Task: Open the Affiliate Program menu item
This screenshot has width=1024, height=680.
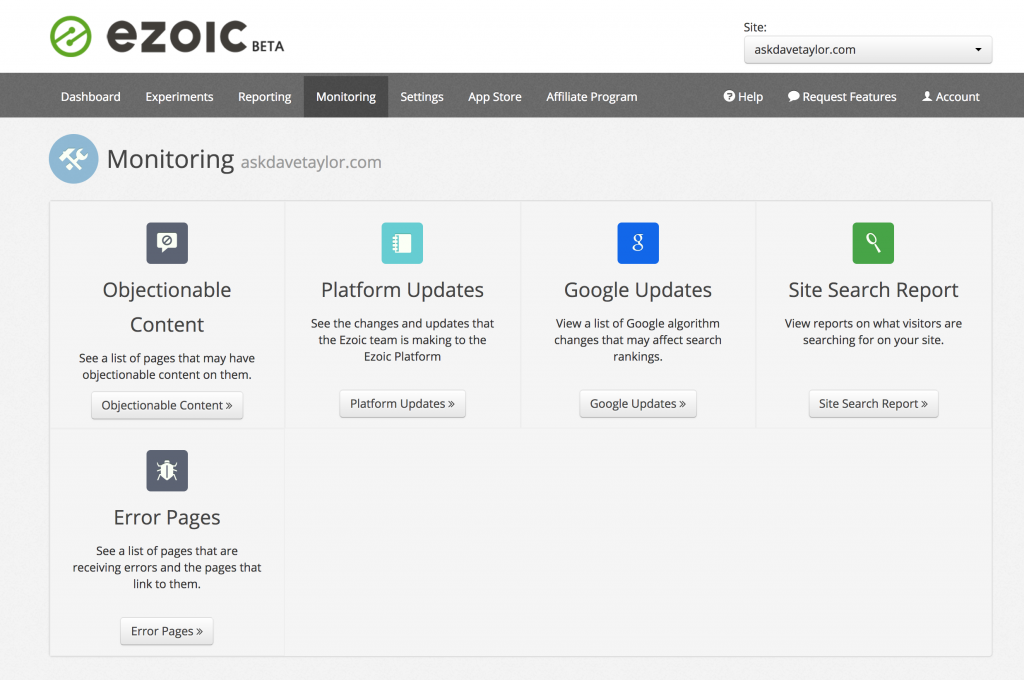Action: pyautogui.click(x=592, y=97)
